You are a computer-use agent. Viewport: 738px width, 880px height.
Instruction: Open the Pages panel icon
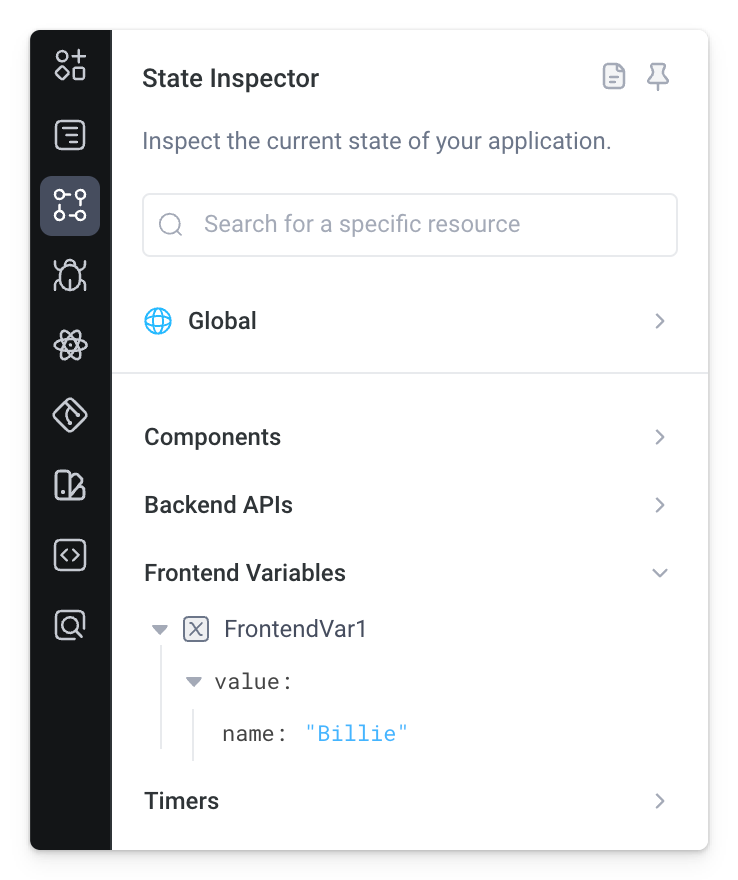click(69, 135)
